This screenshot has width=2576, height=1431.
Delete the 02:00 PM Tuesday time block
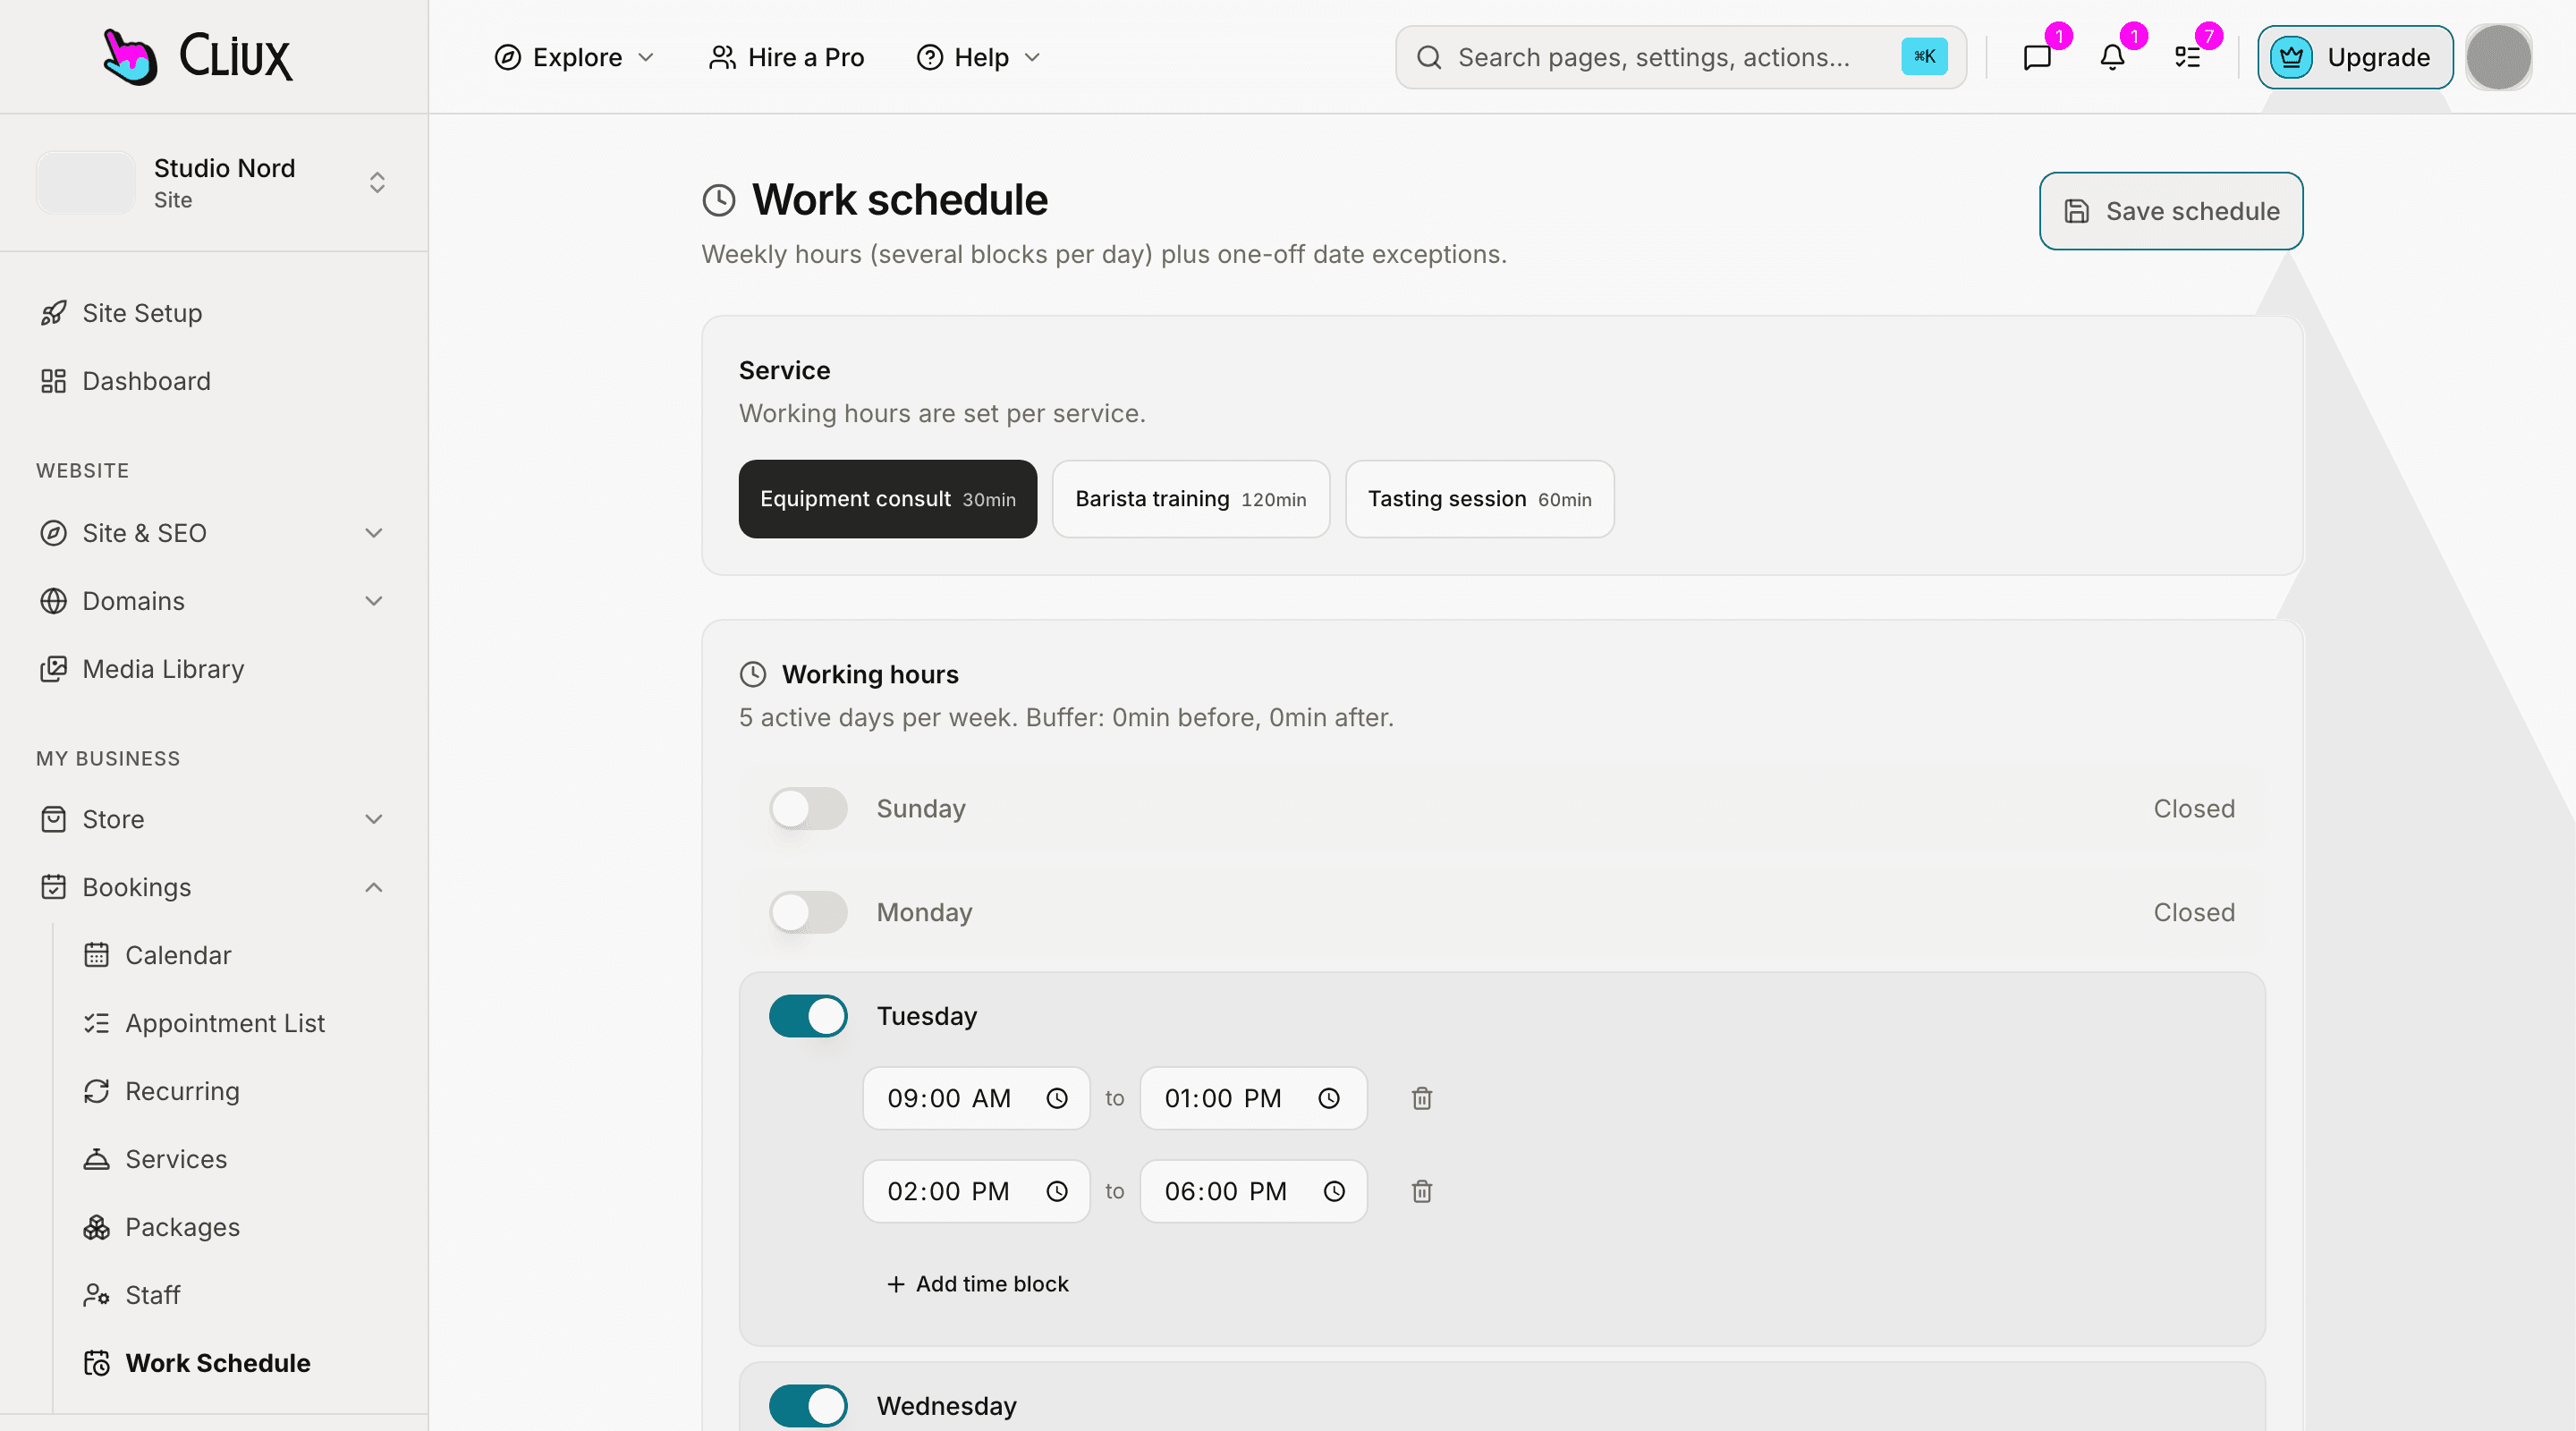tap(1421, 1191)
